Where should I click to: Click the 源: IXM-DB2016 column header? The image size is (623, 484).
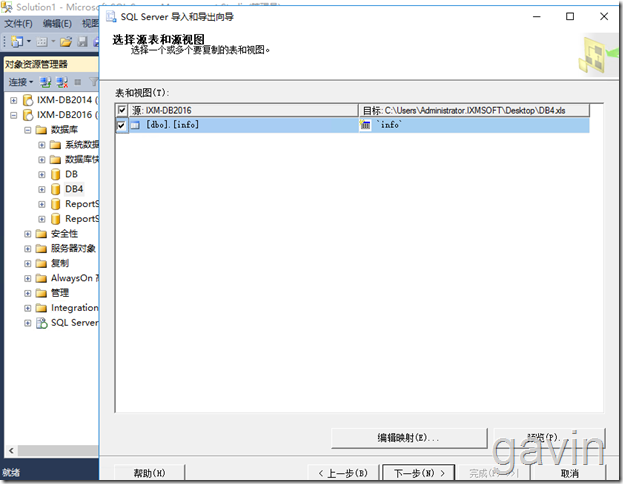point(243,110)
